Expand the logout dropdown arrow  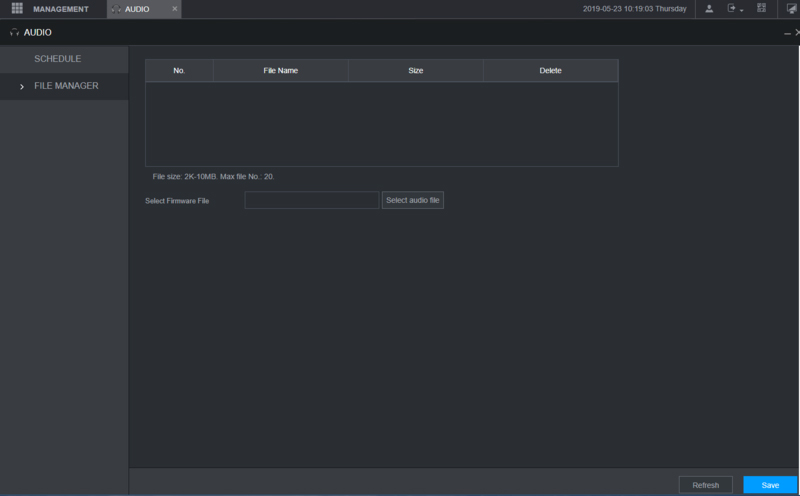coord(742,10)
